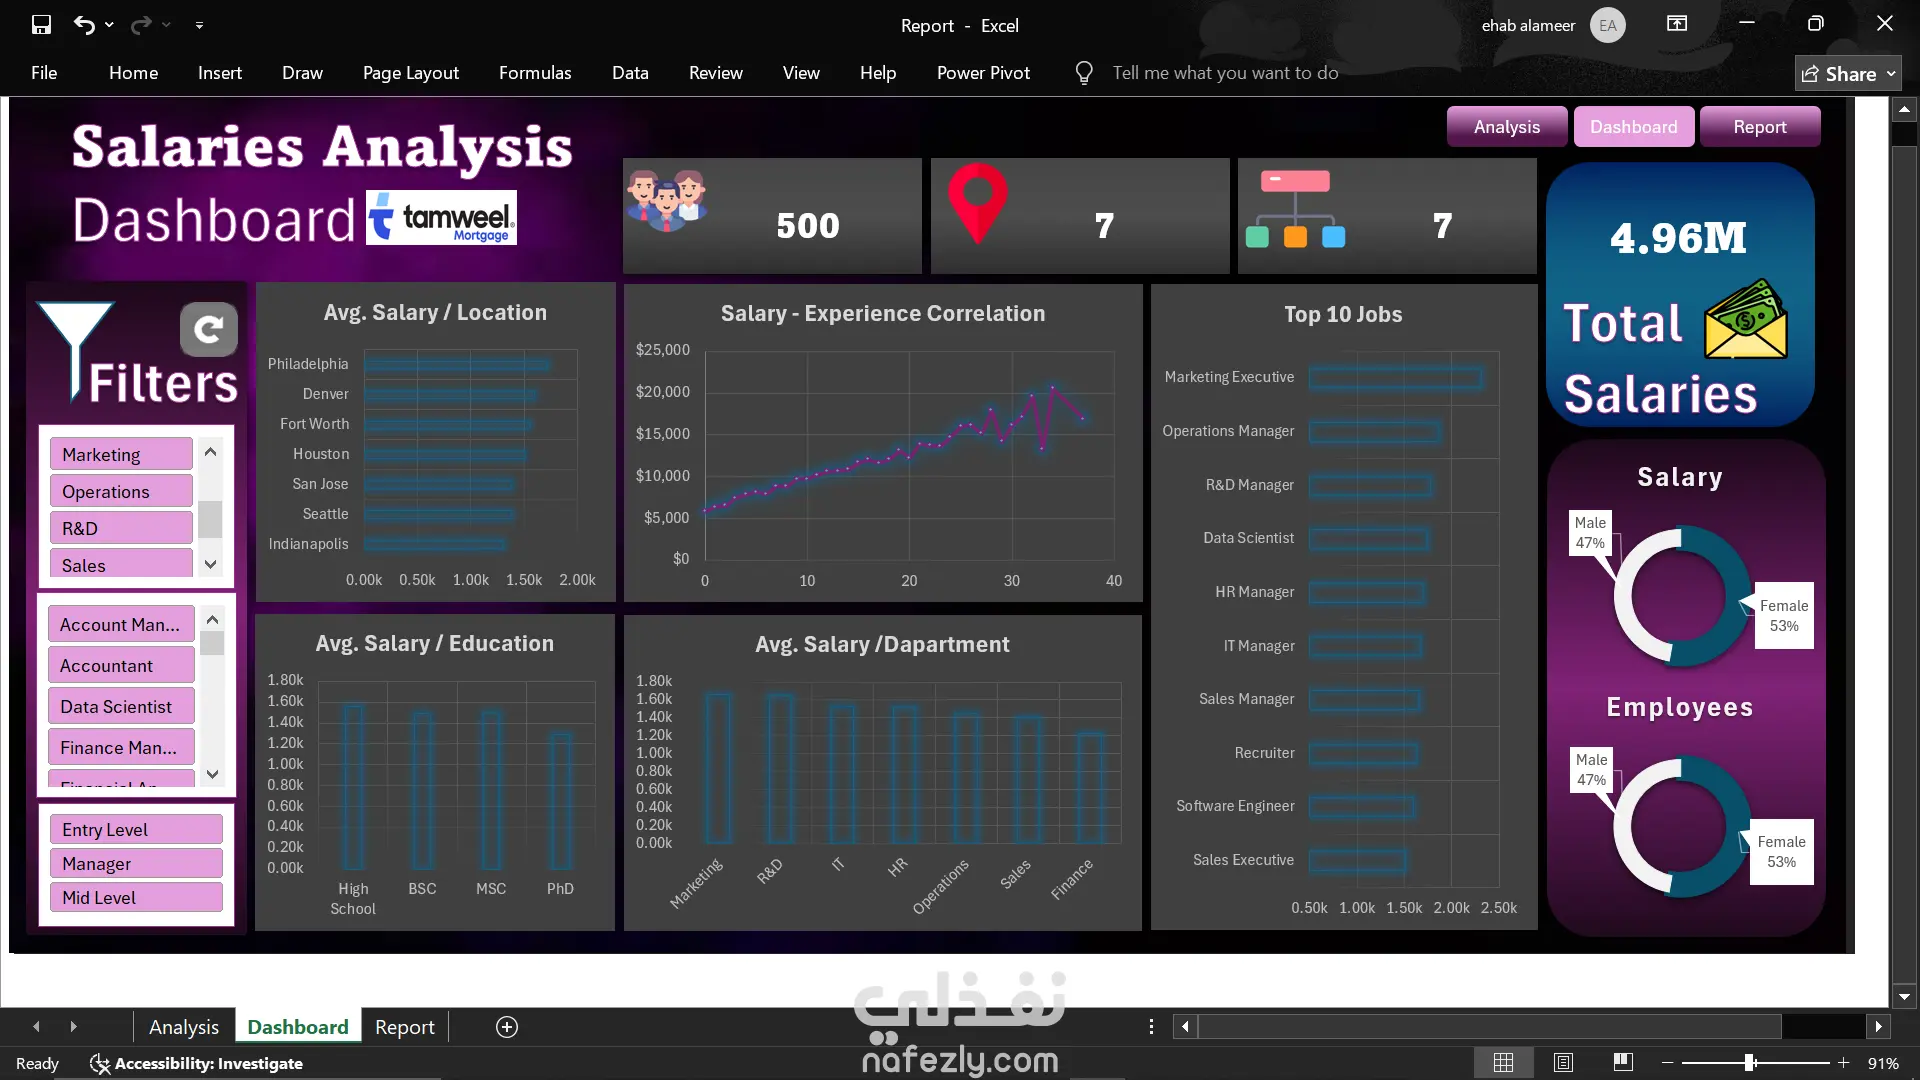Screen dimensions: 1920x1080
Task: Toggle the Entry Level slicer item
Action: click(x=136, y=829)
